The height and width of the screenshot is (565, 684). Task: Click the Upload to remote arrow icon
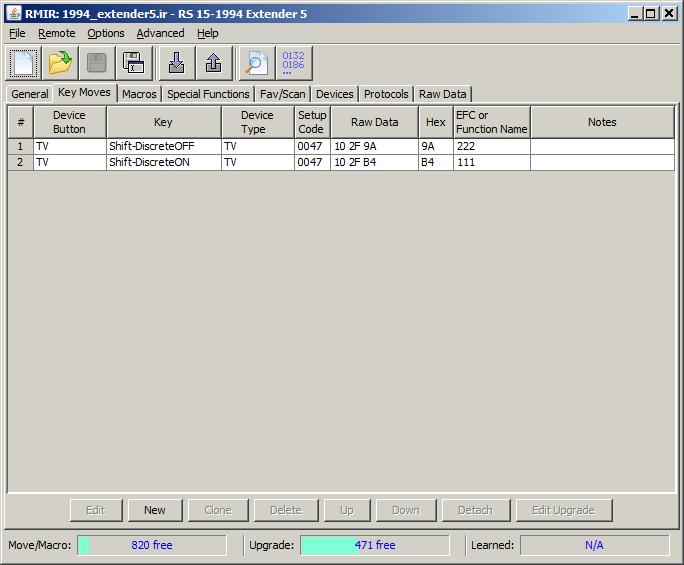[213, 63]
